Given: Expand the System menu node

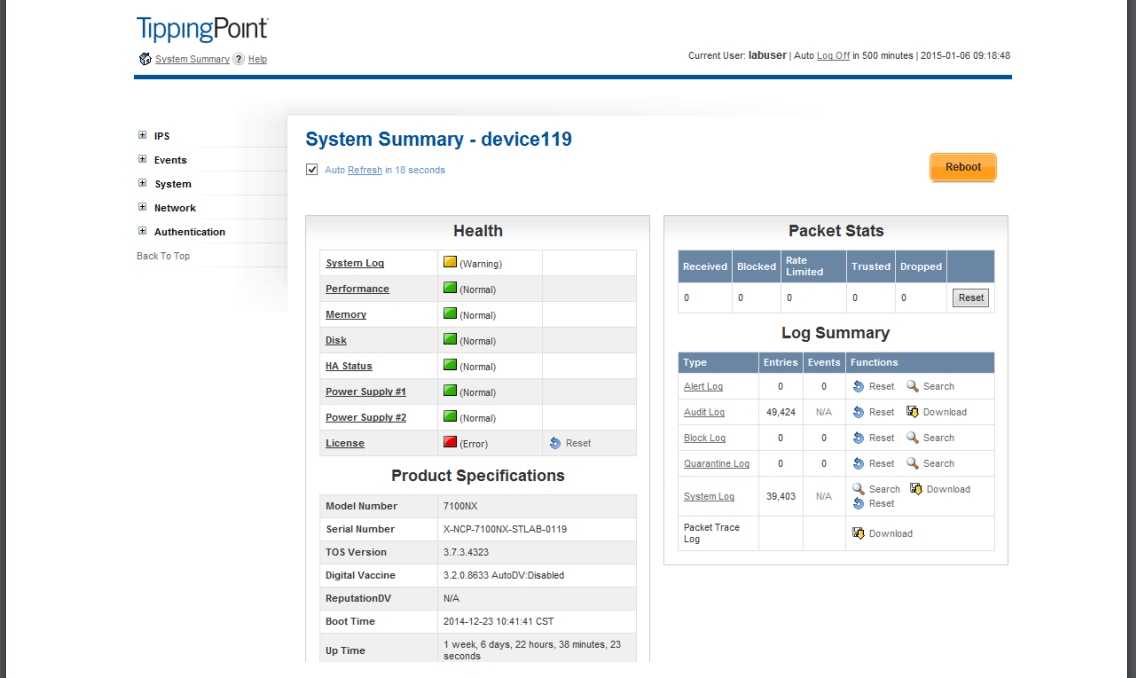Looking at the screenshot, I should [142, 183].
